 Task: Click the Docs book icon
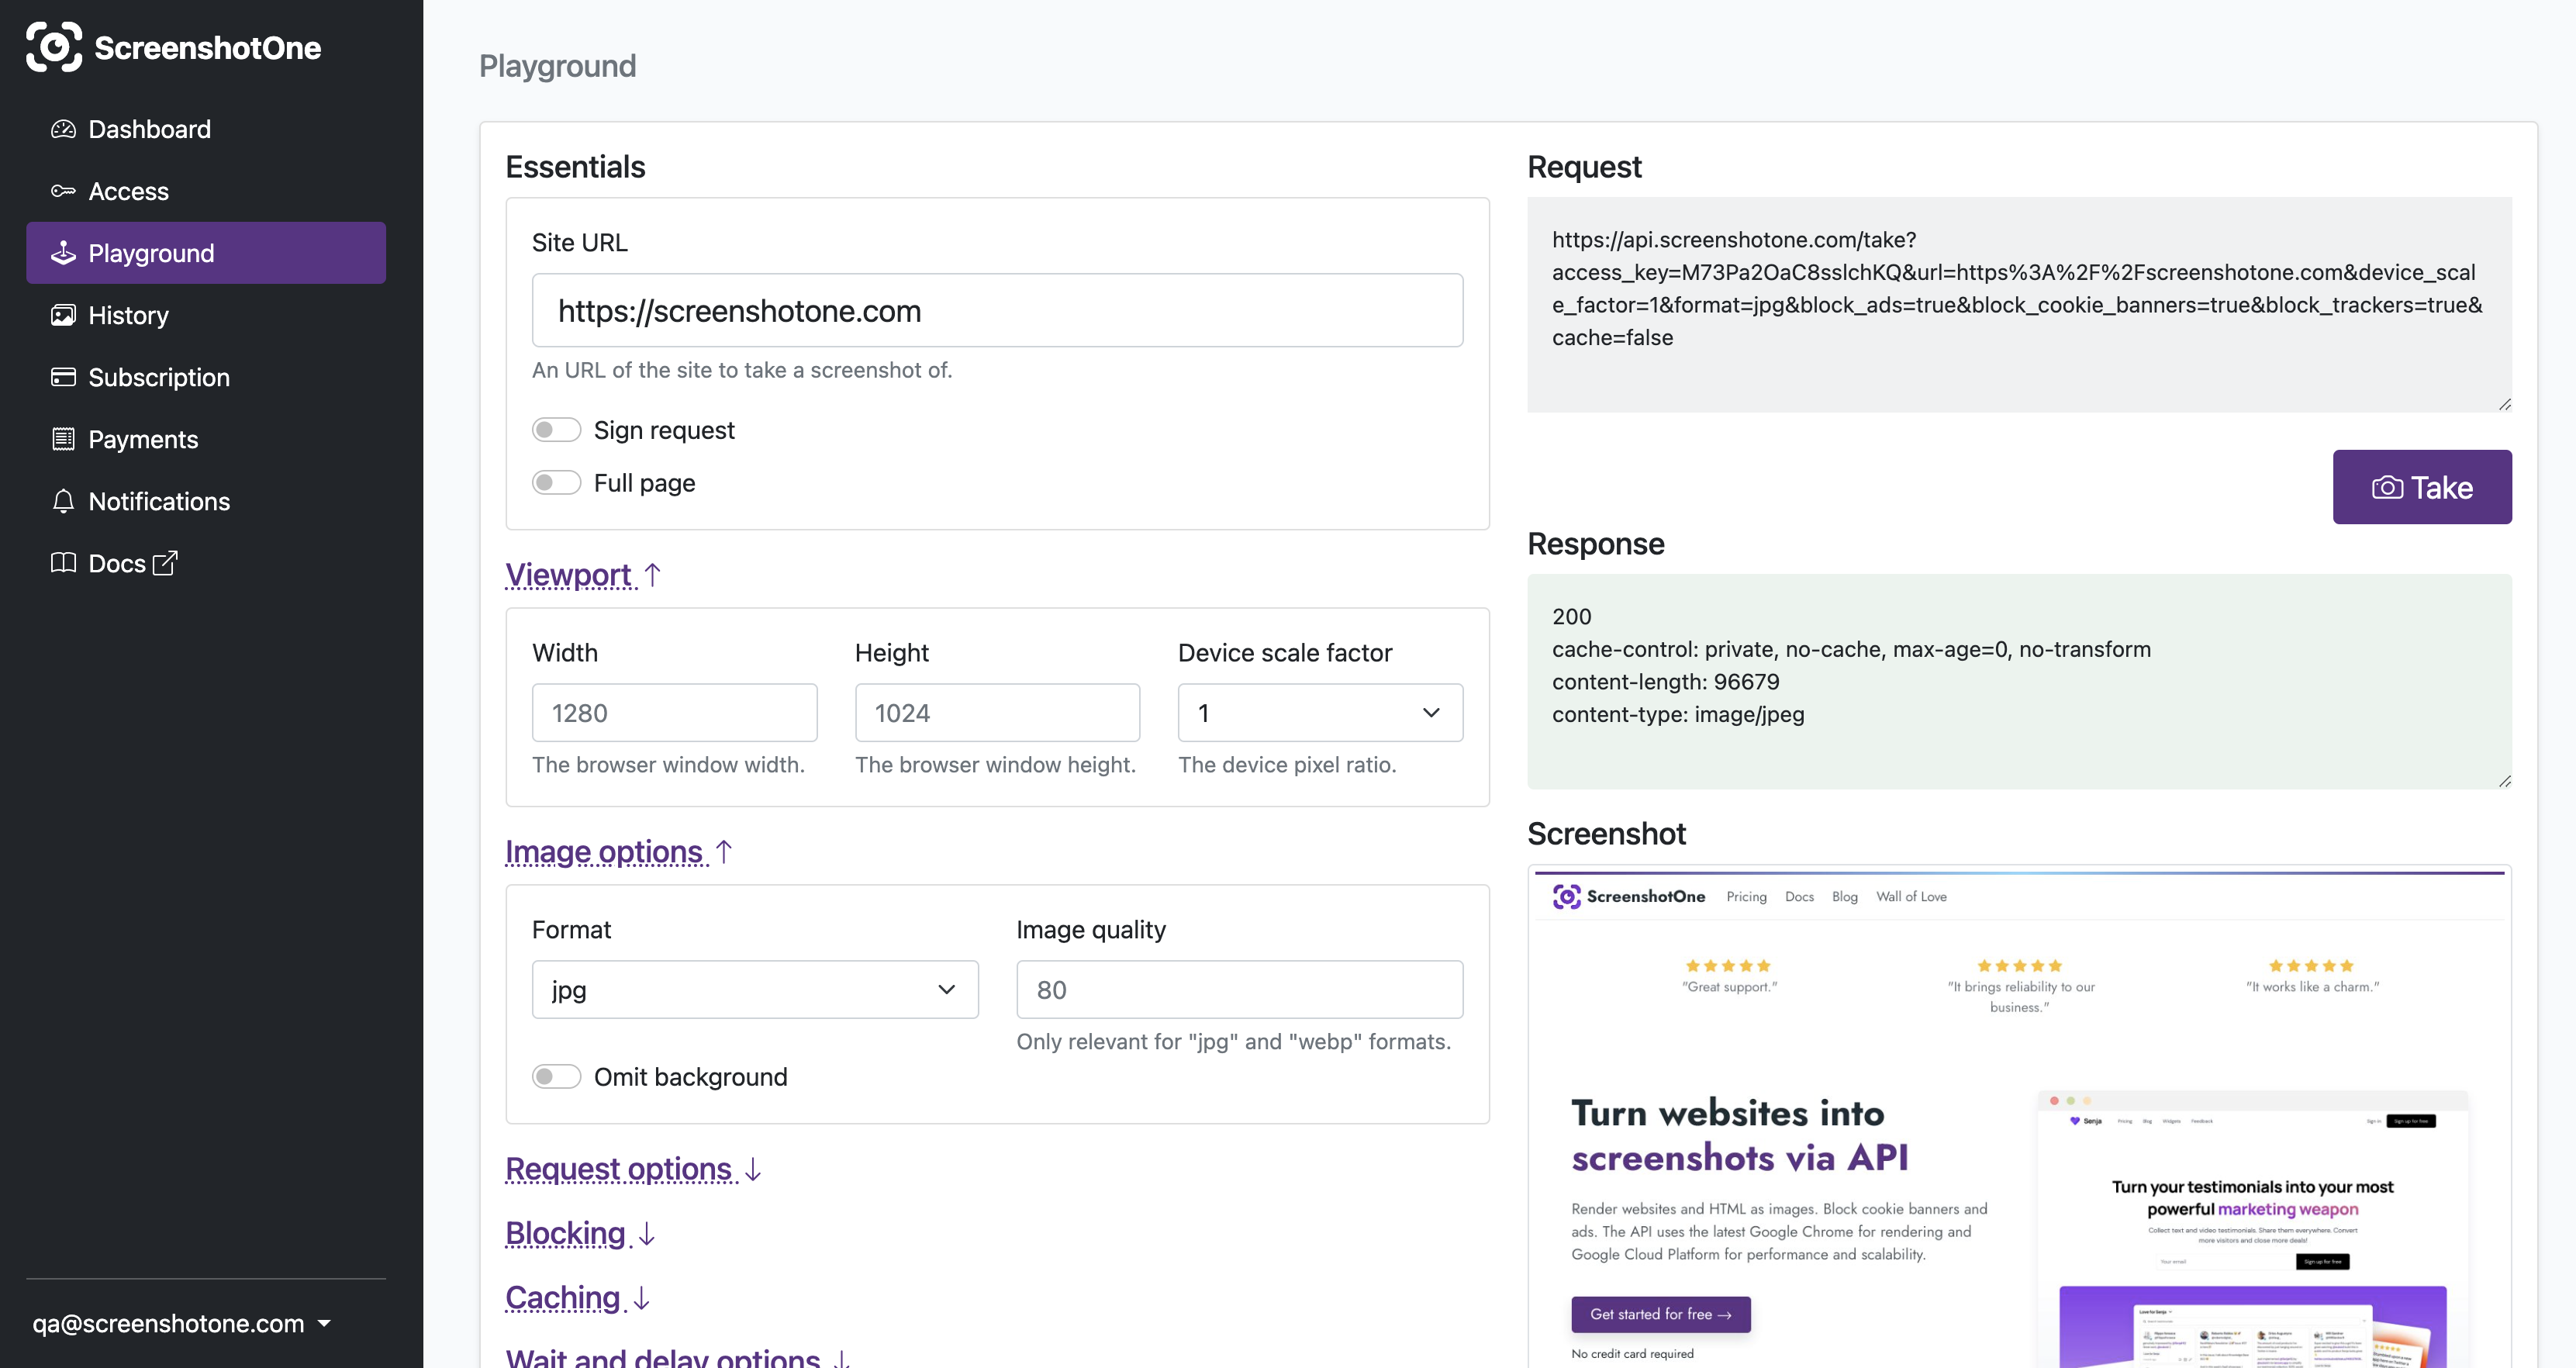pyautogui.click(x=63, y=563)
